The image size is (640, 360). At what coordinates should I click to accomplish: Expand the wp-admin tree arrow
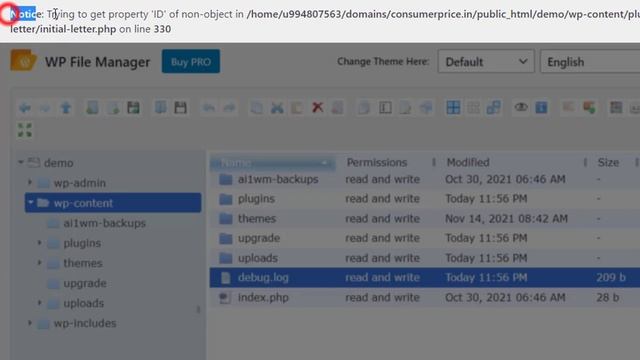pyautogui.click(x=30, y=182)
